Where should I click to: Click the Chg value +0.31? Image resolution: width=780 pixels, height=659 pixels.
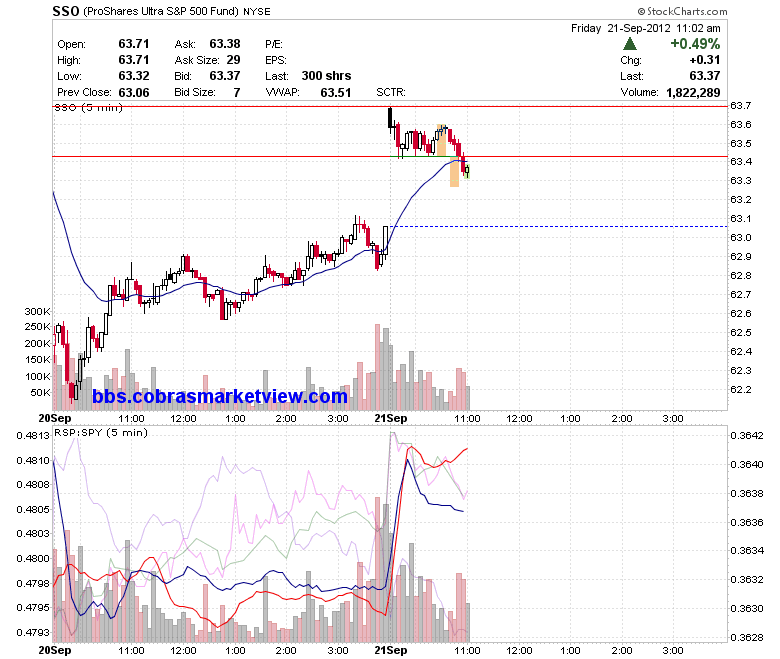(705, 60)
